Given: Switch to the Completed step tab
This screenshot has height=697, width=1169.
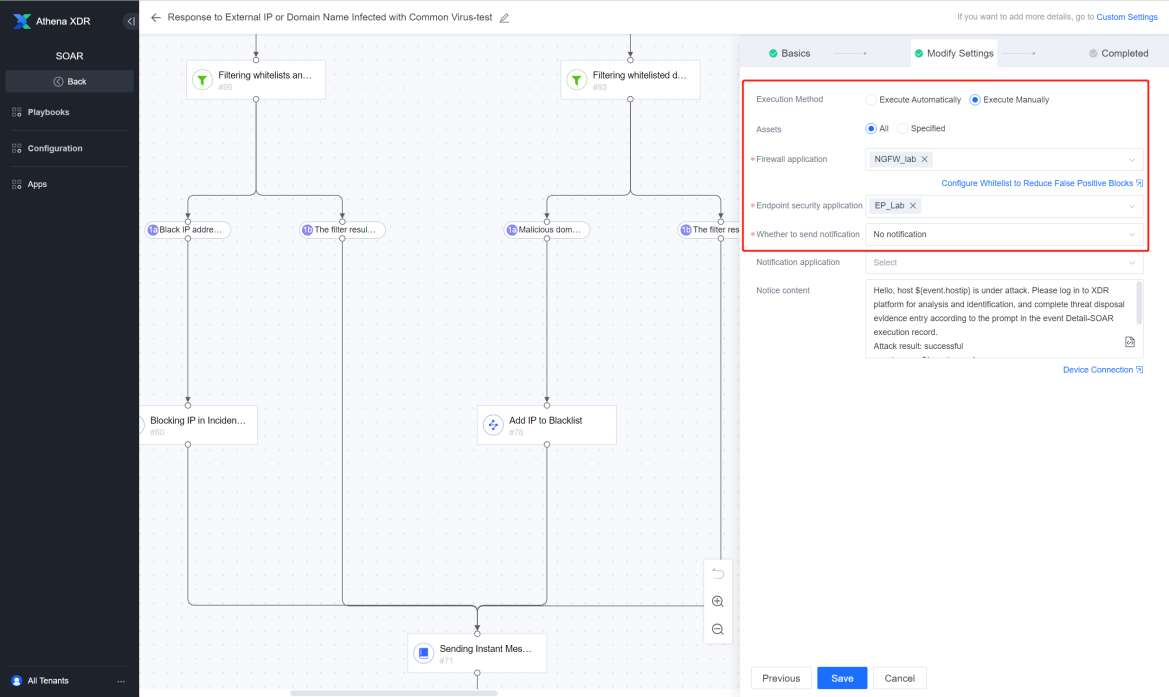Looking at the screenshot, I should [x=1118, y=54].
